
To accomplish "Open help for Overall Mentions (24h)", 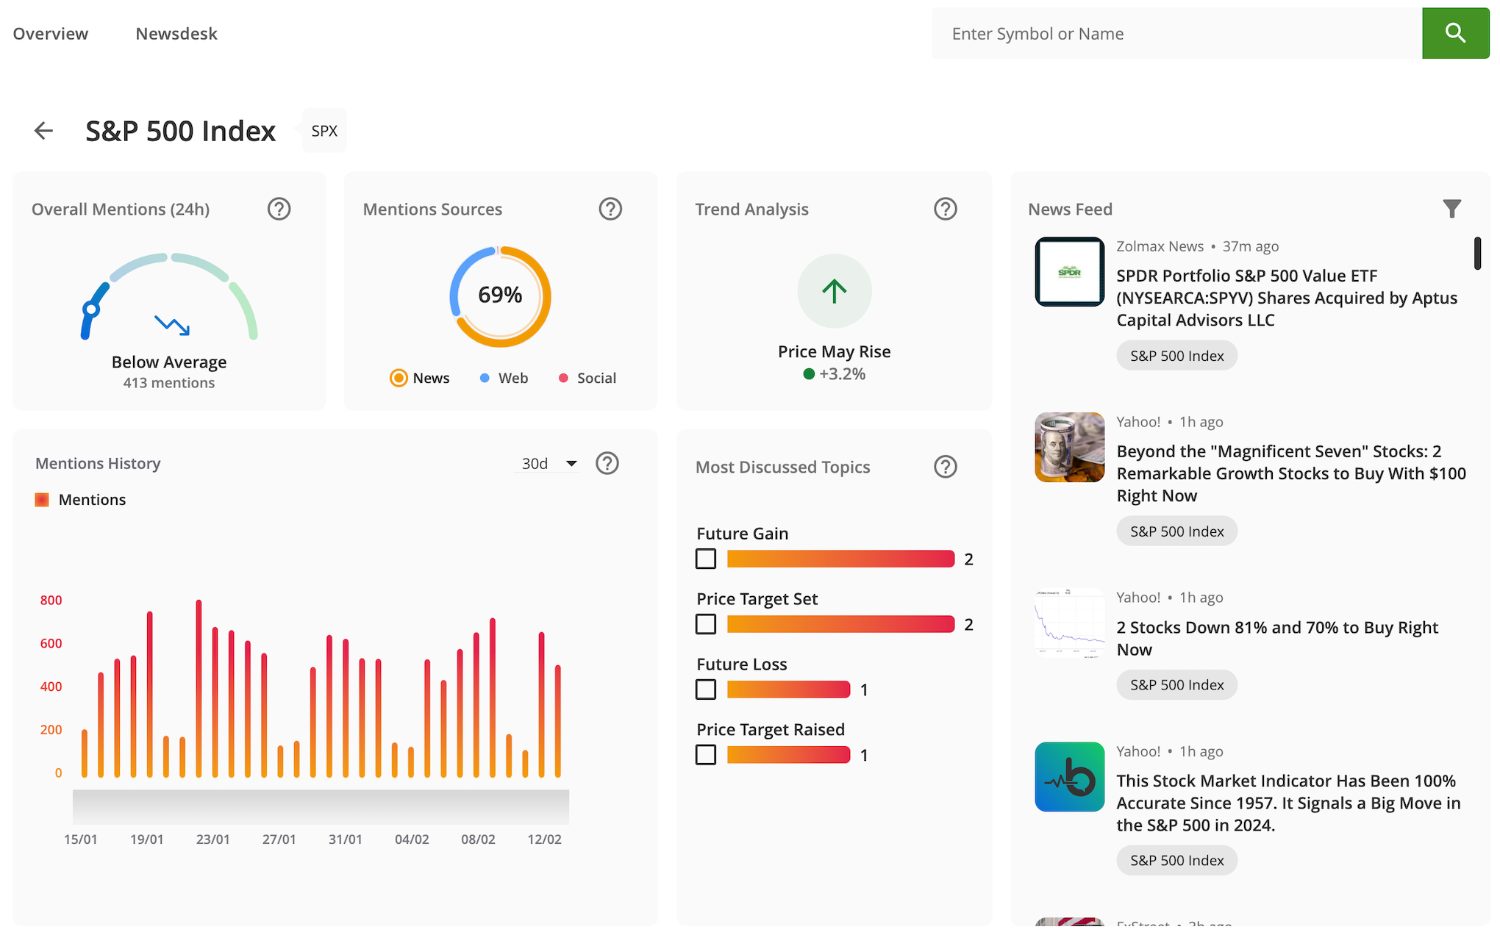I will pyautogui.click(x=279, y=209).
